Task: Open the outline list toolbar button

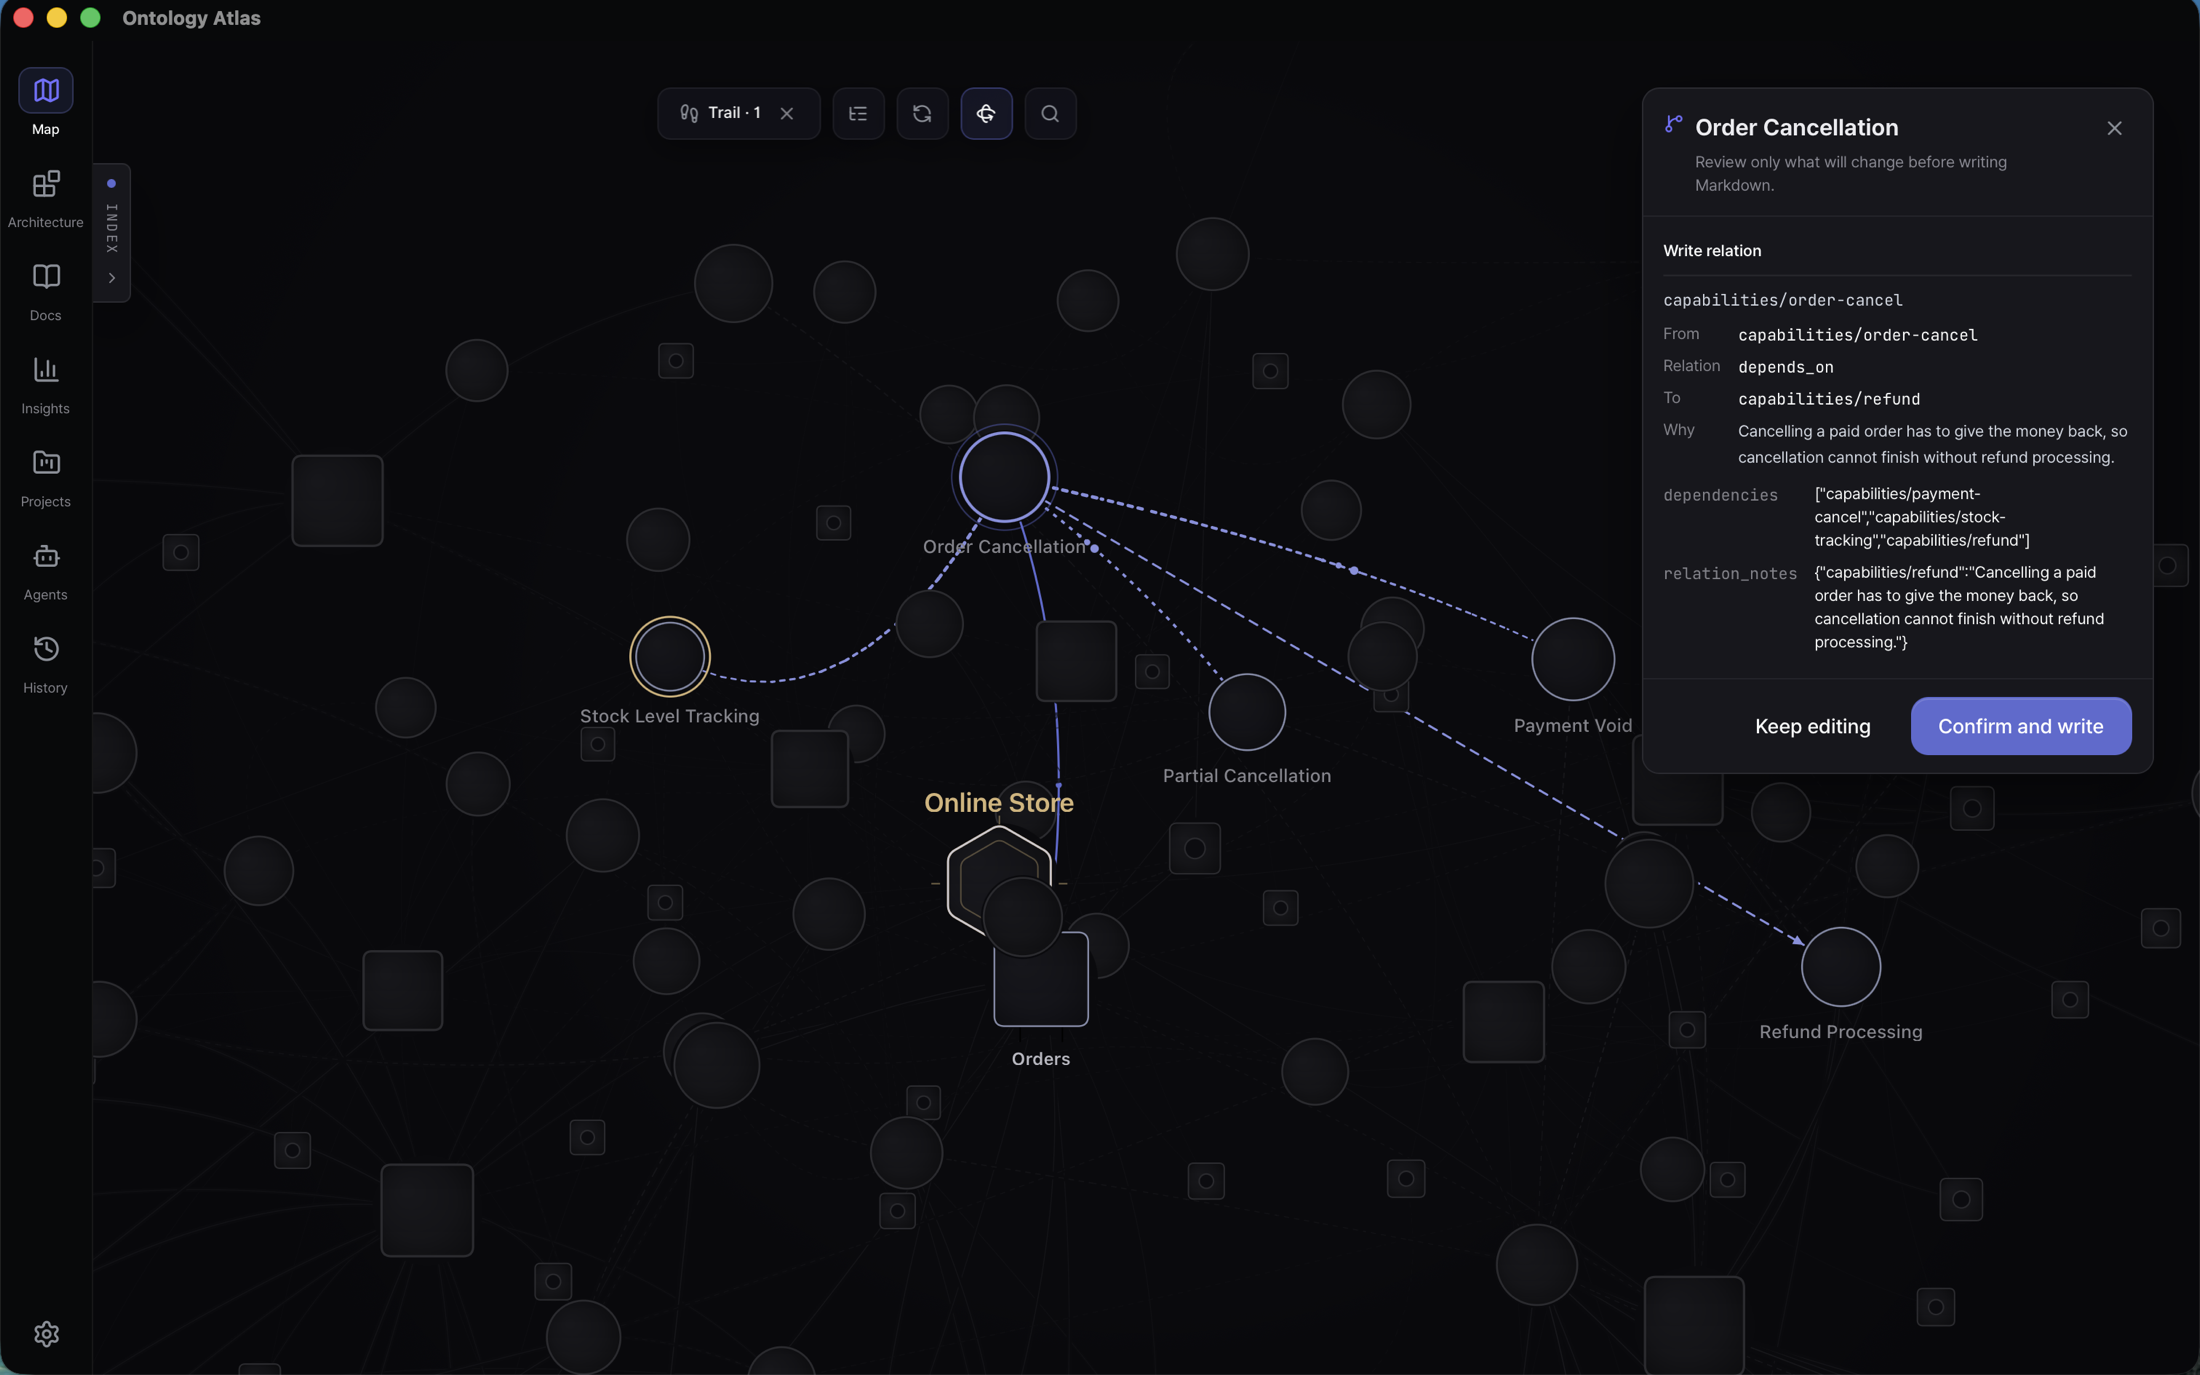Action: coord(858,113)
